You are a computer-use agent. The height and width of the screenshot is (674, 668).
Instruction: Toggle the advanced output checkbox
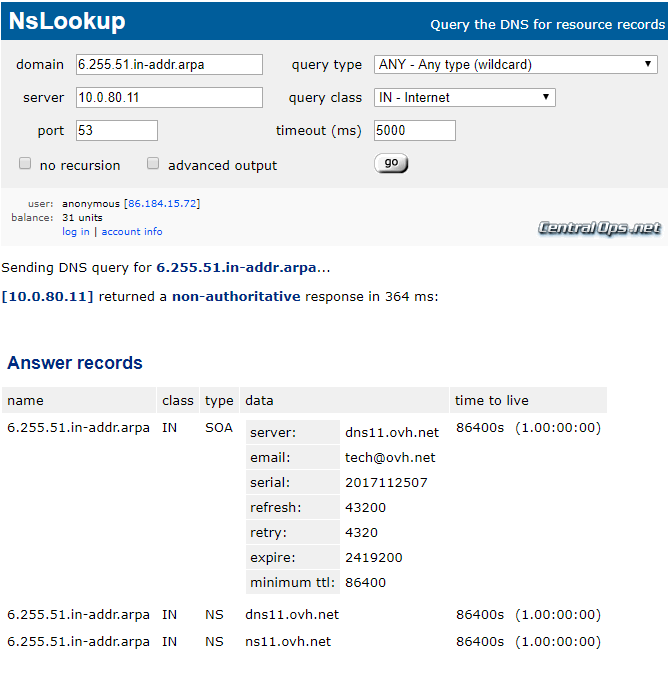click(x=153, y=163)
